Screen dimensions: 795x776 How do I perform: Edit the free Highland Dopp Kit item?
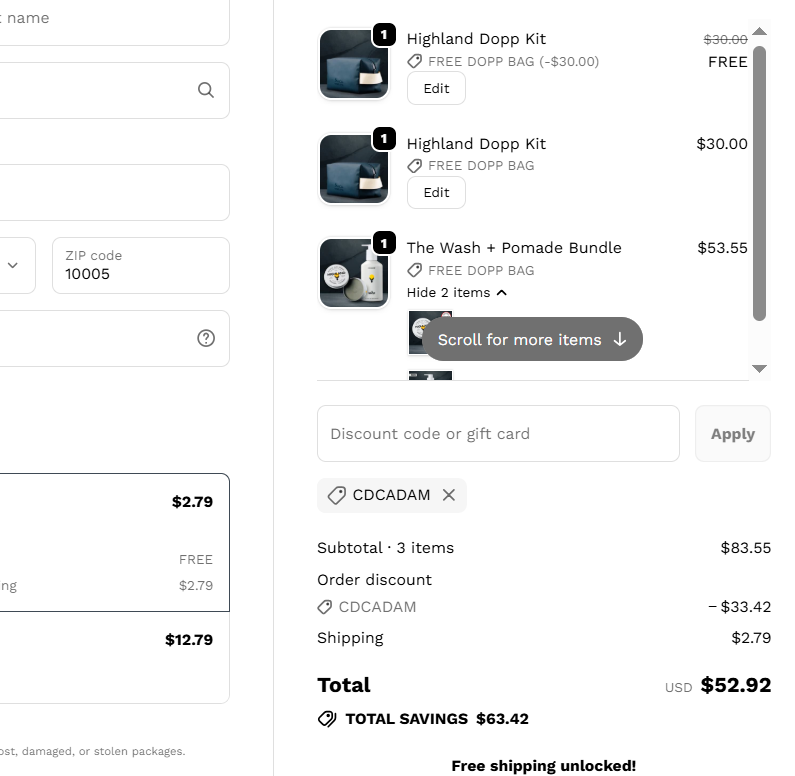(436, 88)
